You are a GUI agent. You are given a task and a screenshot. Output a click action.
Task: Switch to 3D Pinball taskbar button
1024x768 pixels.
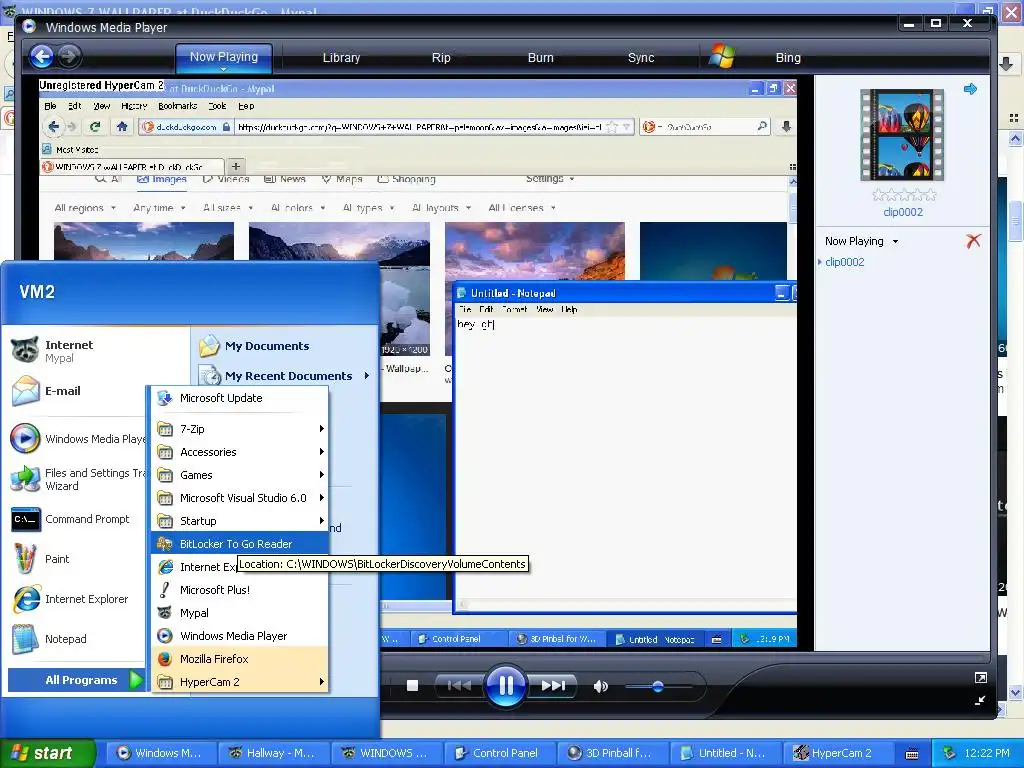tap(611, 753)
